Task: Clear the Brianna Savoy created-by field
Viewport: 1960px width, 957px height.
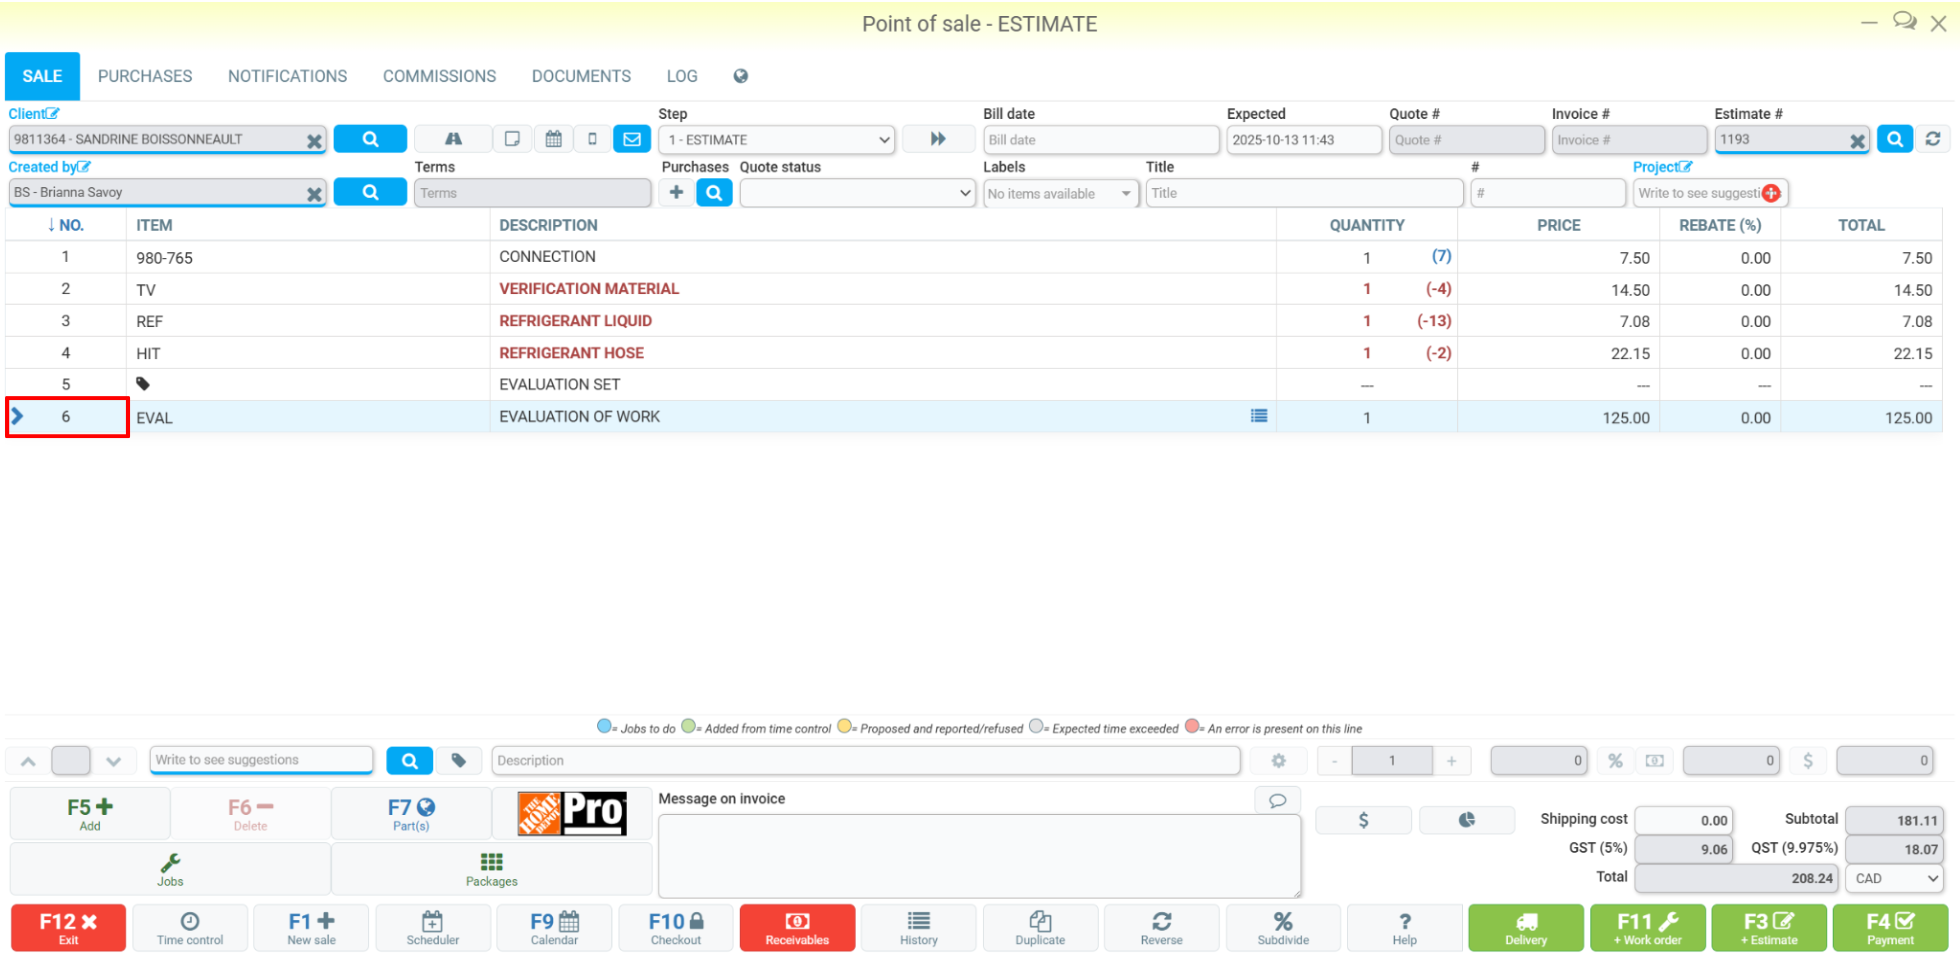Action: [x=314, y=193]
